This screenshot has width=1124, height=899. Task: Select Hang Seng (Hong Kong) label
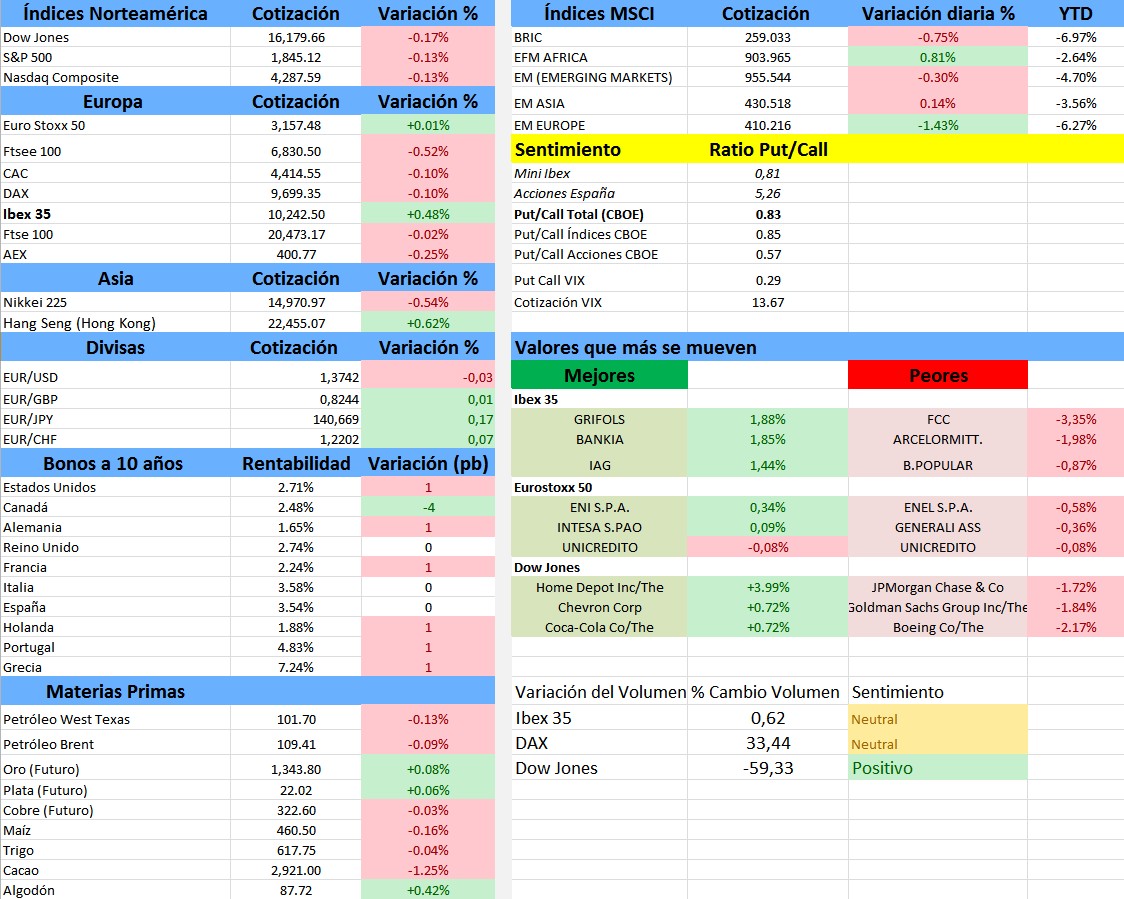click(x=115, y=323)
